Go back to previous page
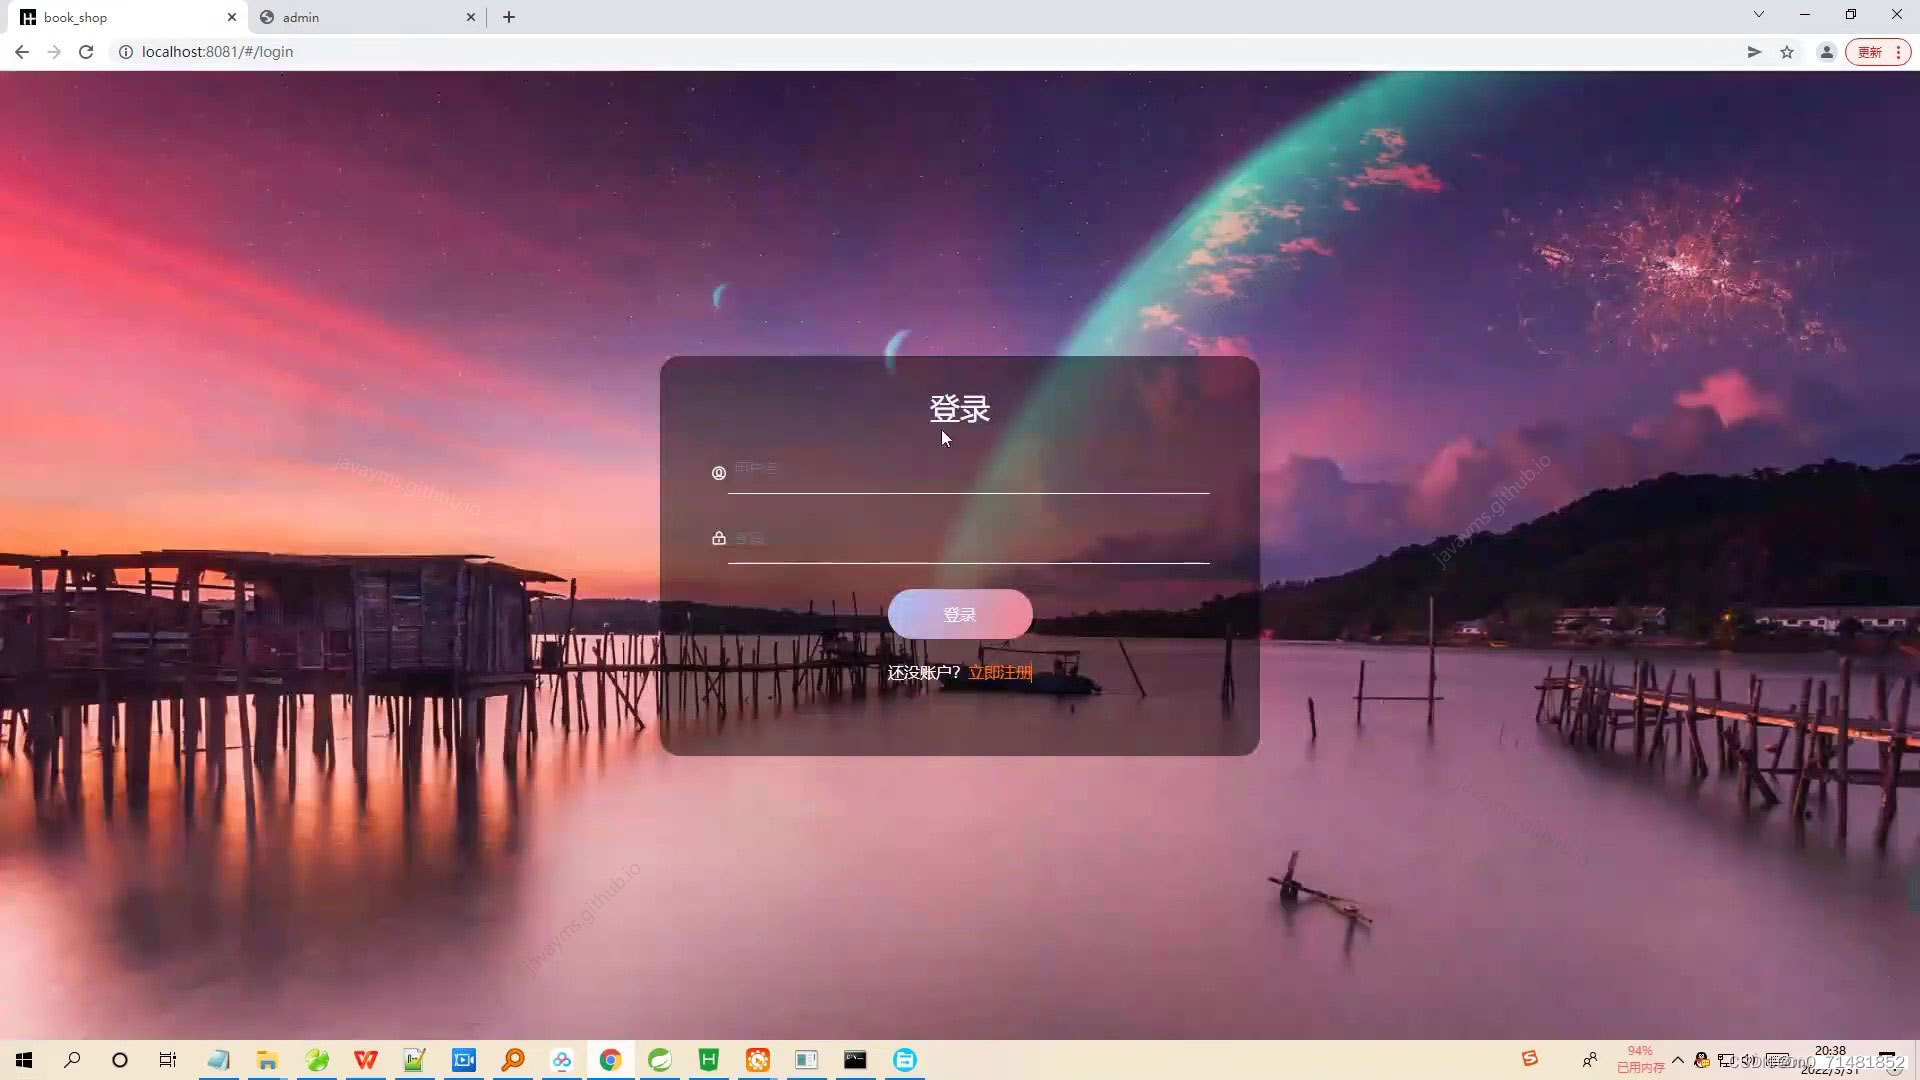The width and height of the screenshot is (1920, 1080). tap(22, 52)
